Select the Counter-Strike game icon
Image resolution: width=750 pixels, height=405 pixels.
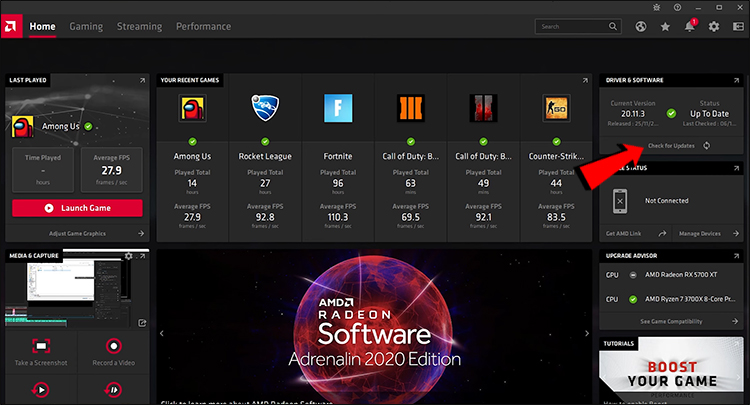tap(556, 108)
